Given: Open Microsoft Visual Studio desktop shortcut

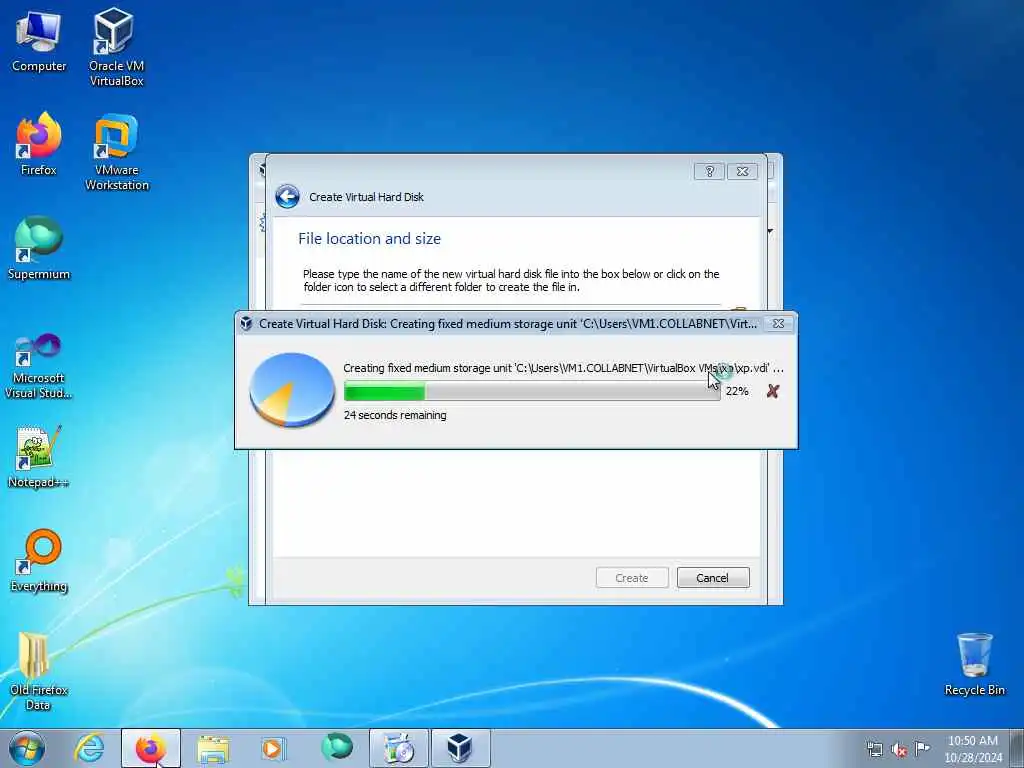Looking at the screenshot, I should pos(39,366).
